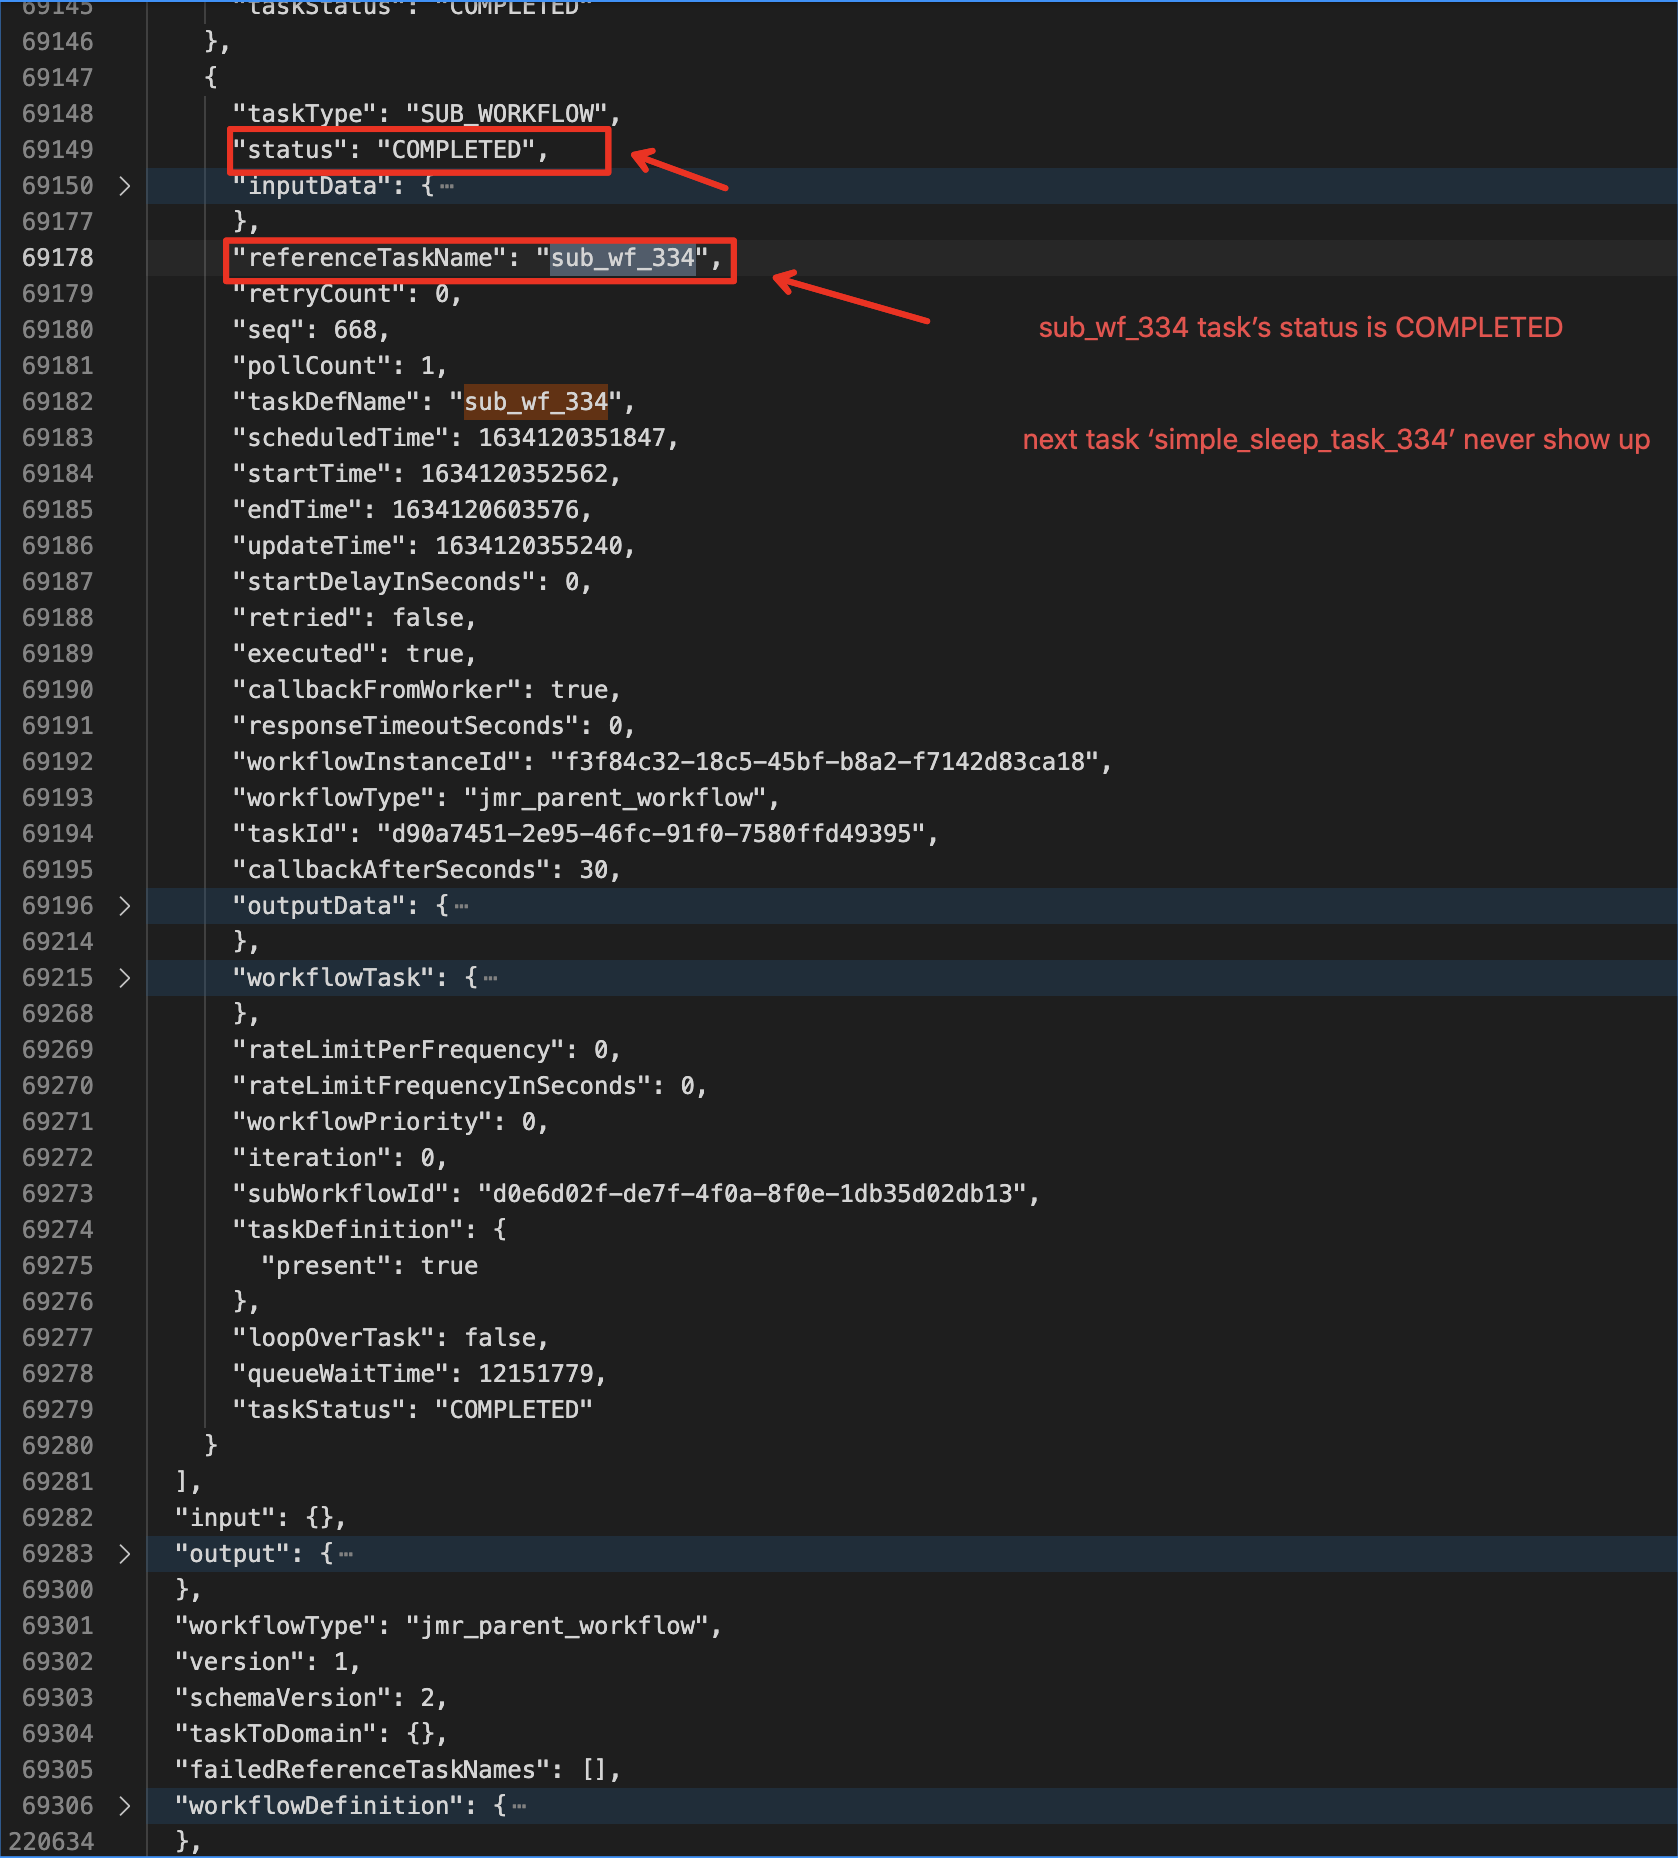Click the failedReferenceTaskNames empty array
The image size is (1678, 1858).
[x=598, y=1769]
